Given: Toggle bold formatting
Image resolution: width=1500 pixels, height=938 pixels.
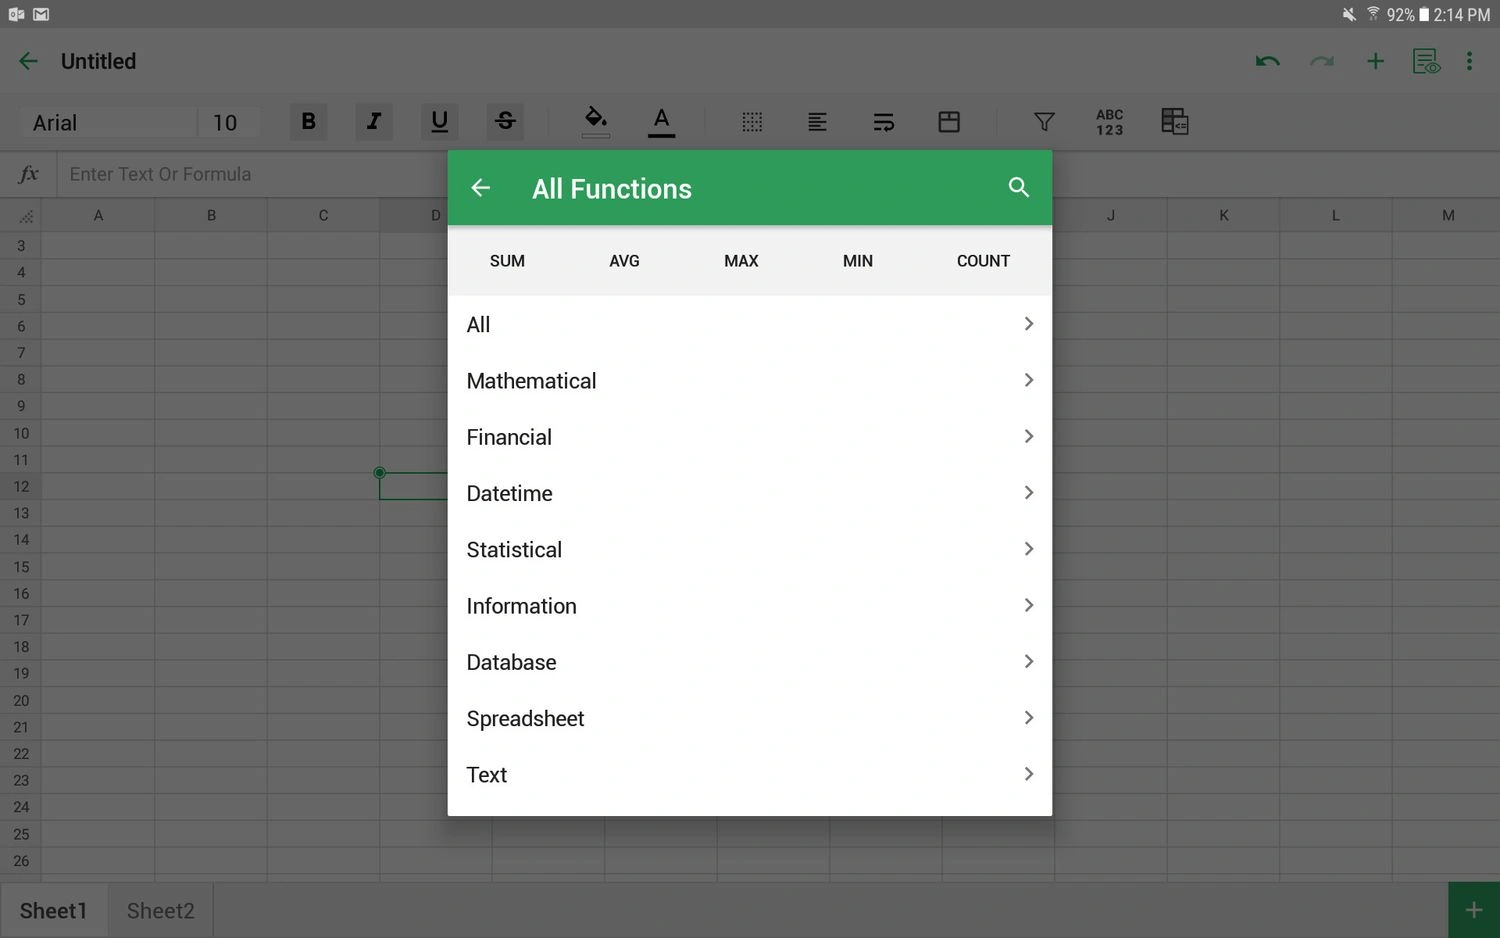Looking at the screenshot, I should point(308,121).
